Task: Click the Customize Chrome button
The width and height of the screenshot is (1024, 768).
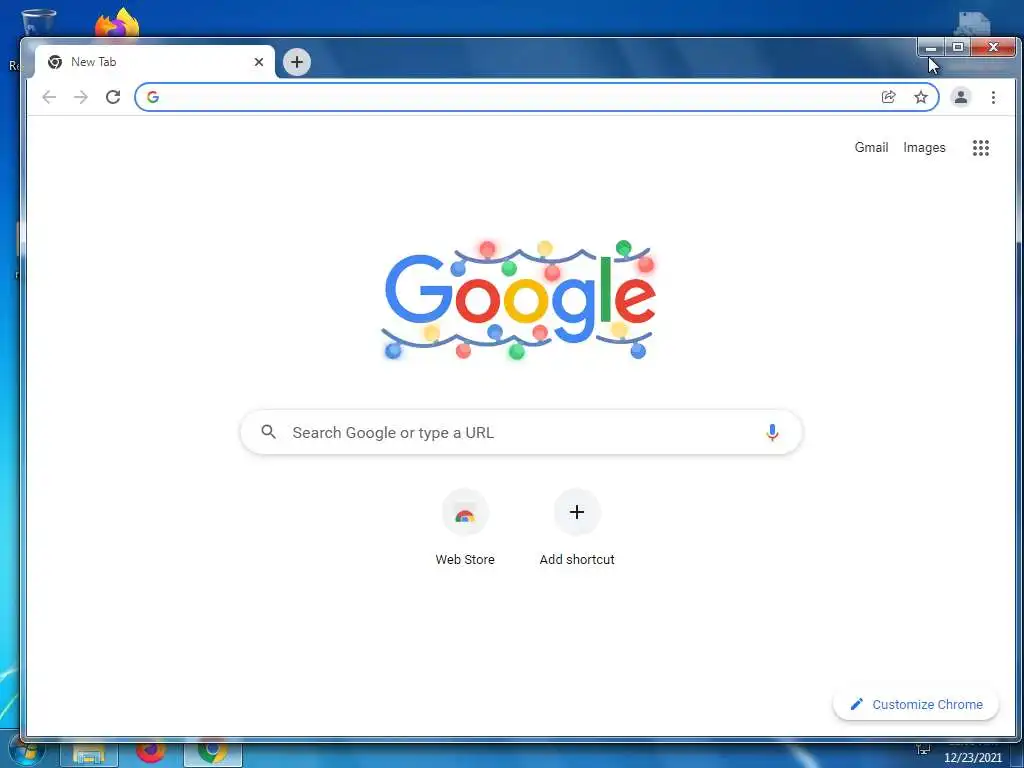Action: (x=916, y=705)
